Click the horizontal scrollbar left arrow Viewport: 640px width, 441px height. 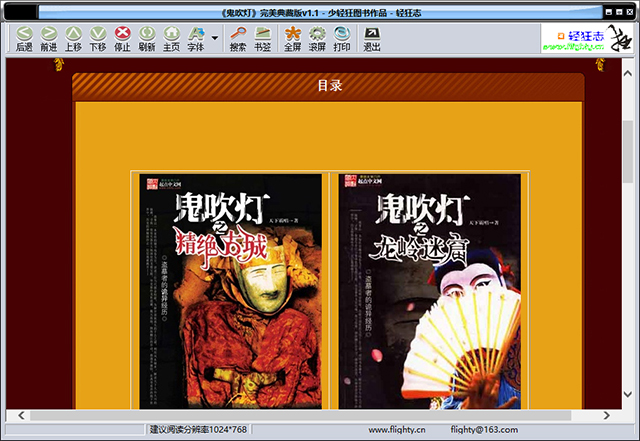coord(21,415)
